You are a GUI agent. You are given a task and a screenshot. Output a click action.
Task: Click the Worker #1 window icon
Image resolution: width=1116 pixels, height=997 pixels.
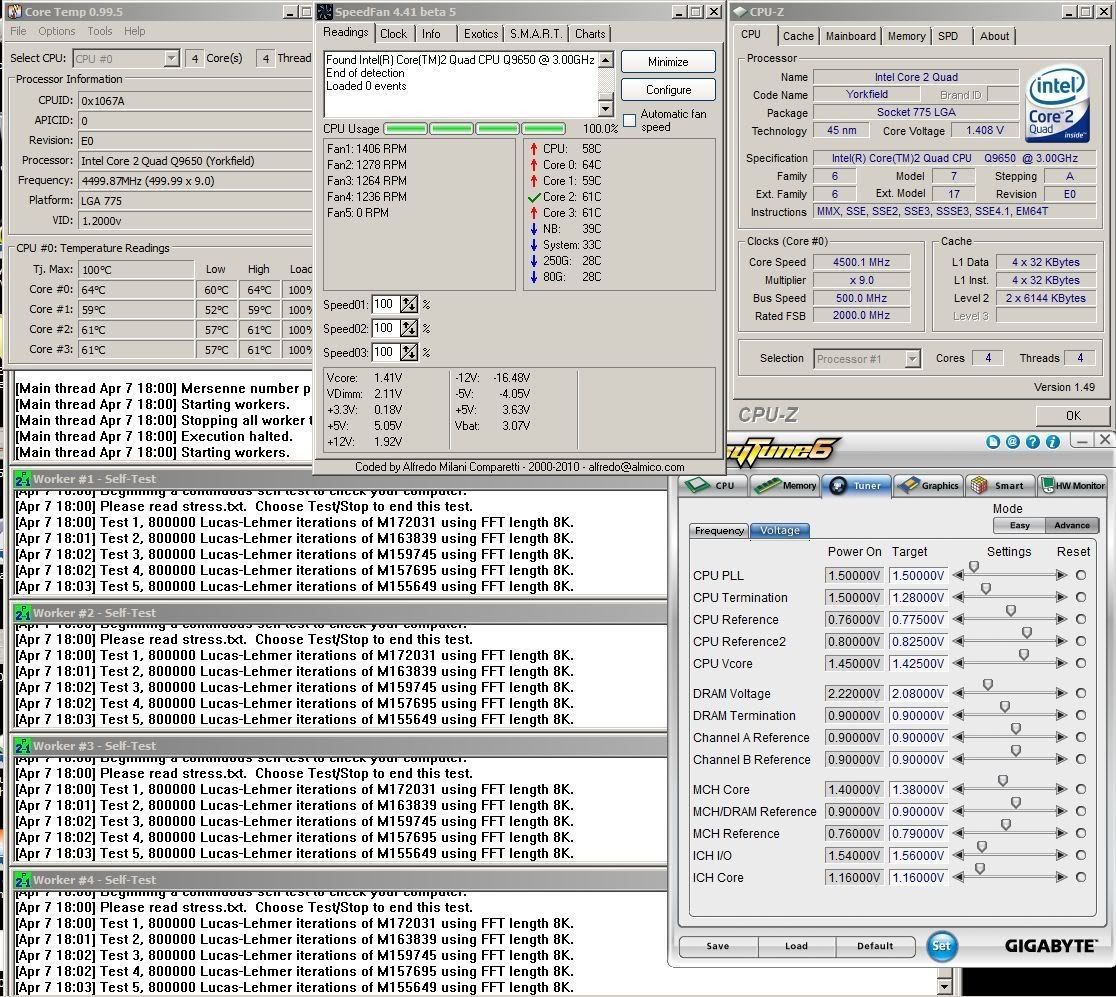pyautogui.click(x=23, y=479)
